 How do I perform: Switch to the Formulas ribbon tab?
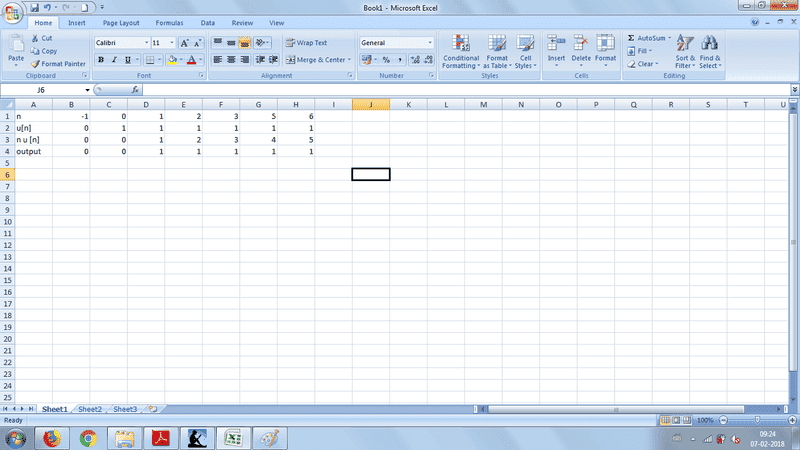pyautogui.click(x=168, y=22)
